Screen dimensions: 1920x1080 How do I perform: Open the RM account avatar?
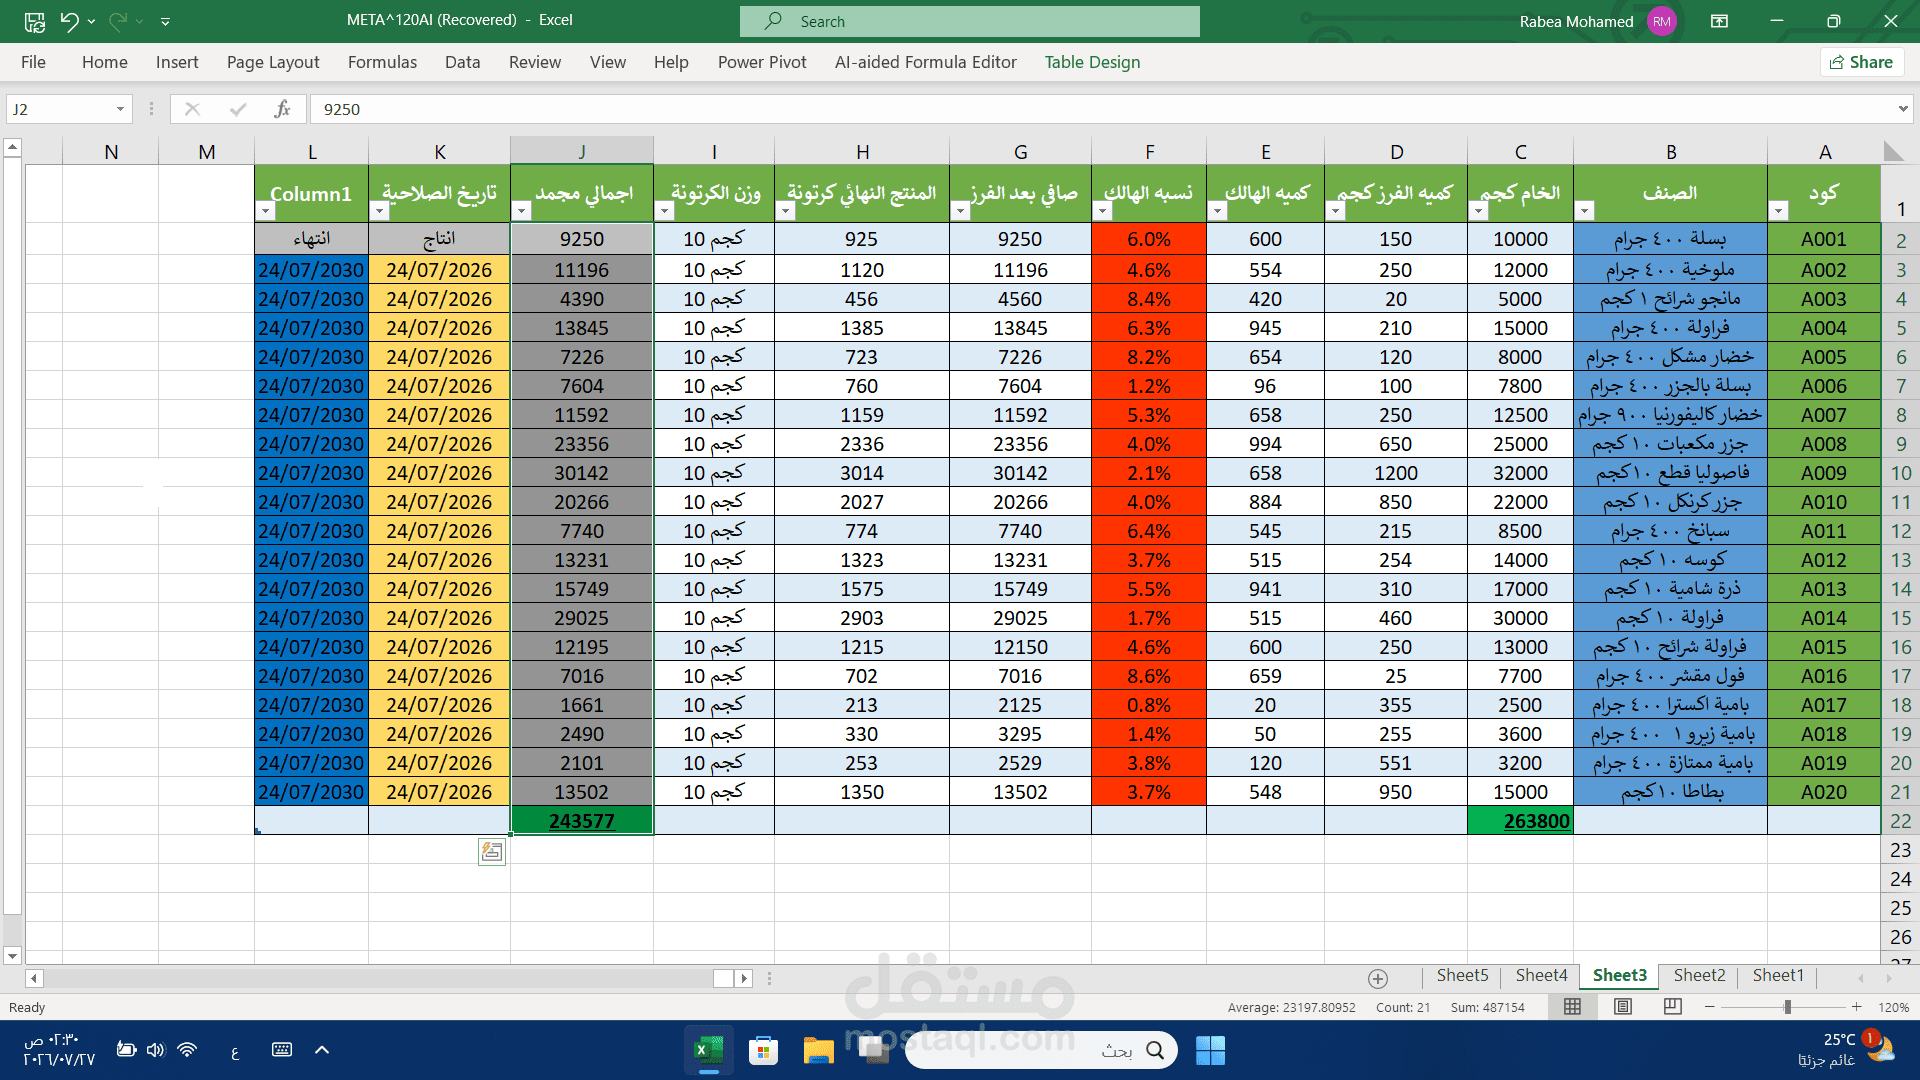(x=1662, y=21)
